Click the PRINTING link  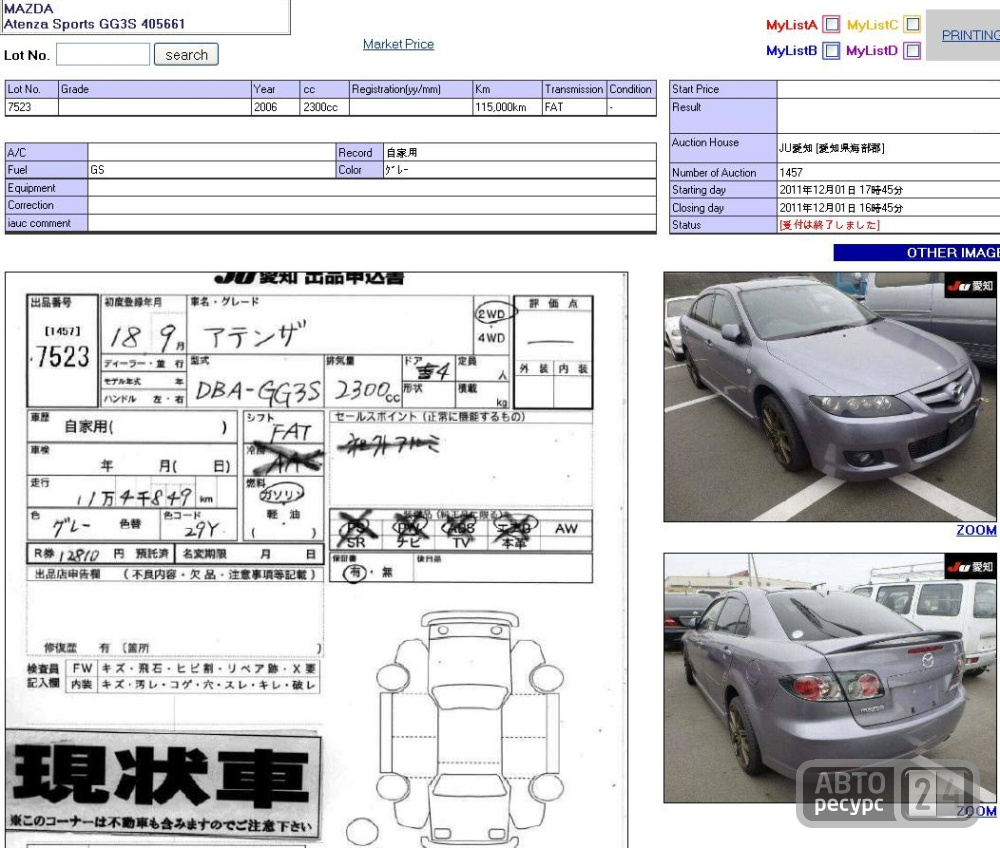tap(971, 35)
